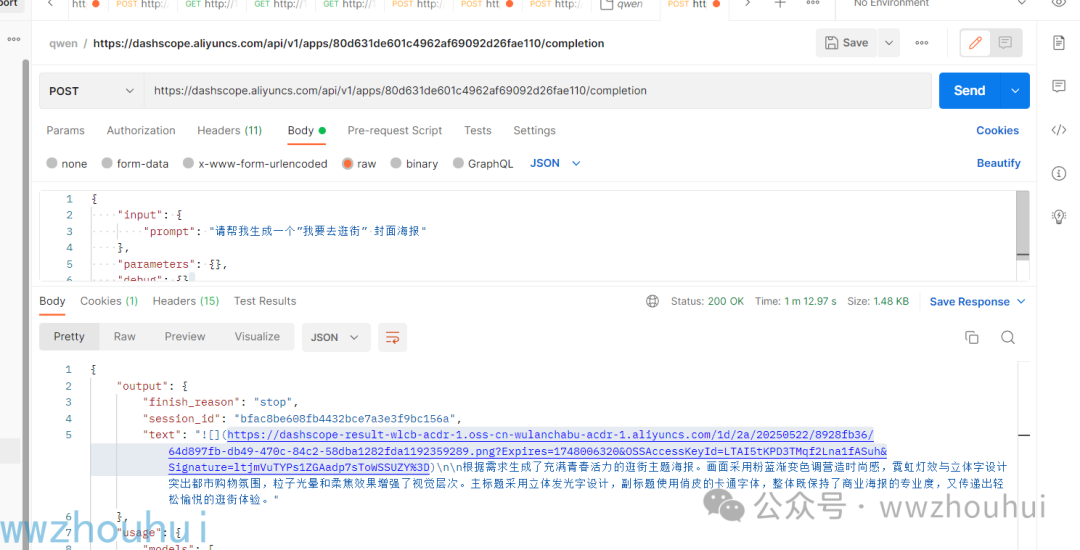
Task: Select the GraphQL body type radio
Action: [x=458, y=163]
